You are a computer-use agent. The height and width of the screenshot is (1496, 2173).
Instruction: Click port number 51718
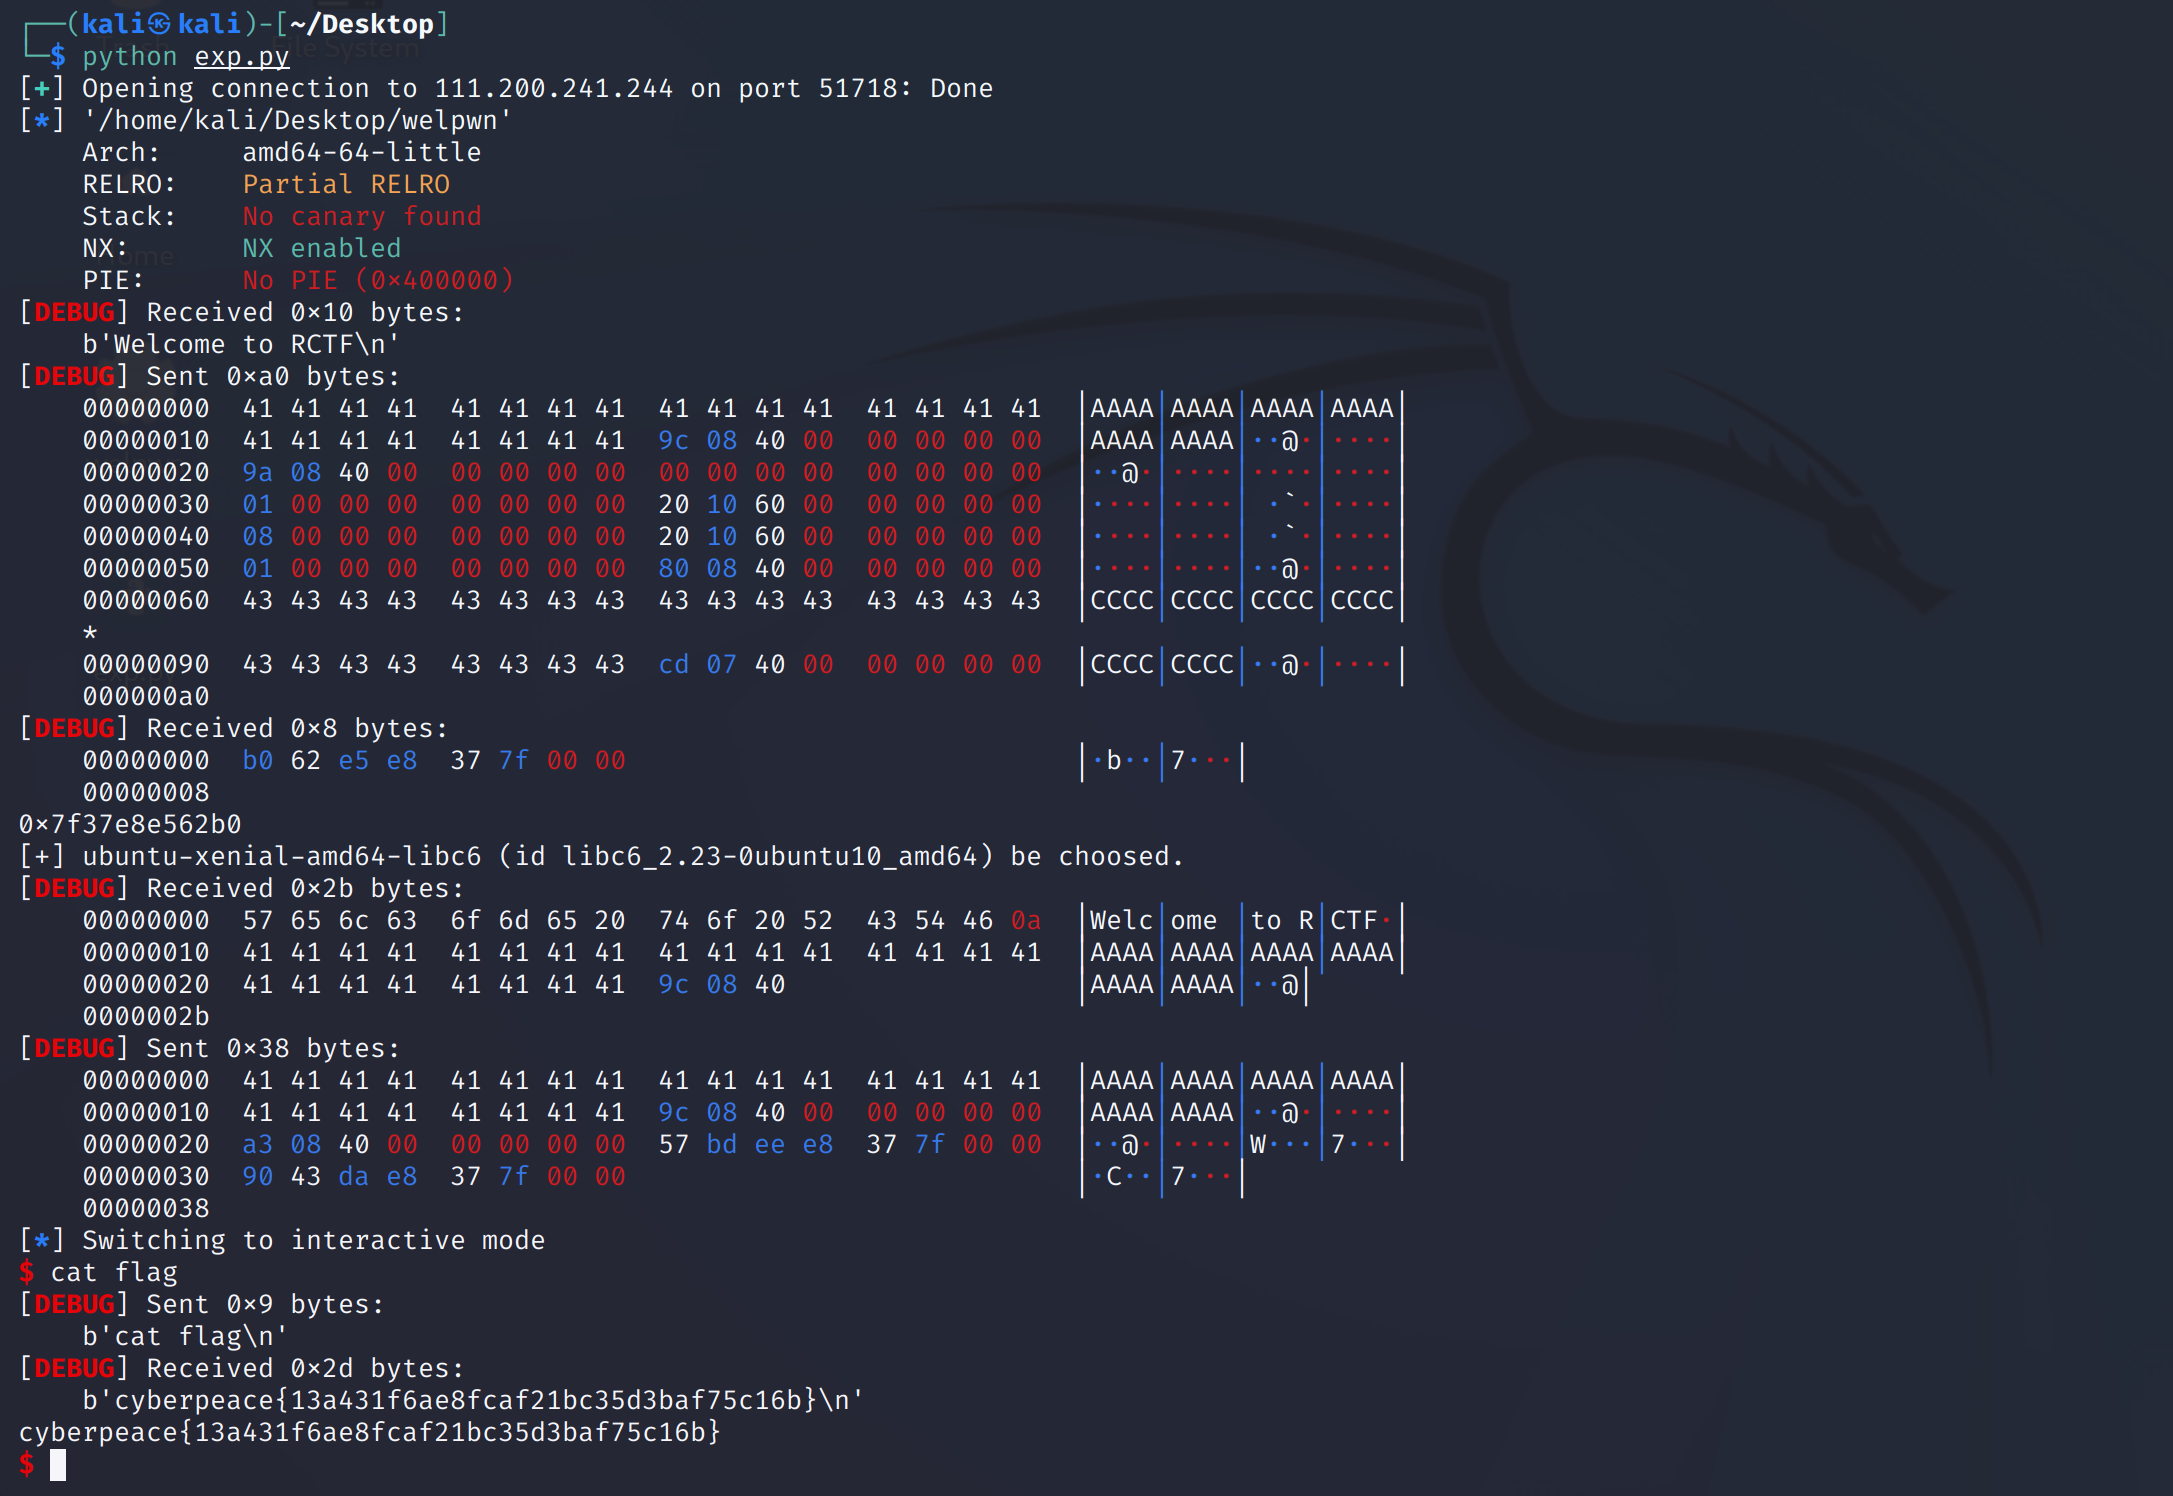click(859, 88)
